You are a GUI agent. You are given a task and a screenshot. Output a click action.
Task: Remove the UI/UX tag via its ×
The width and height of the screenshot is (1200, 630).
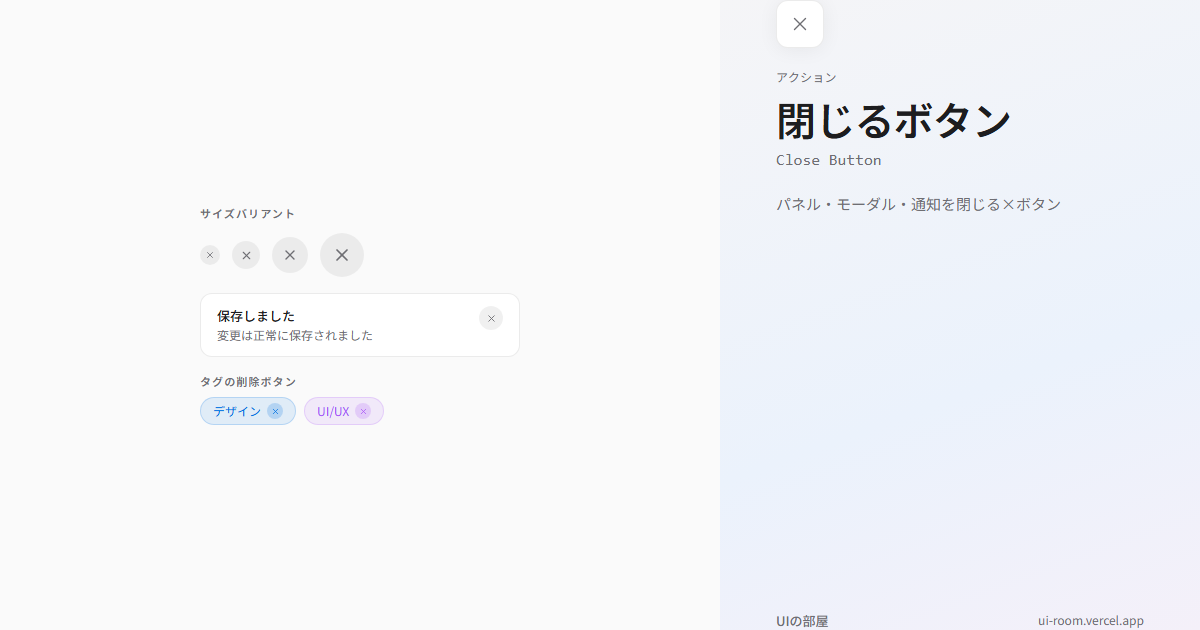[363, 411]
